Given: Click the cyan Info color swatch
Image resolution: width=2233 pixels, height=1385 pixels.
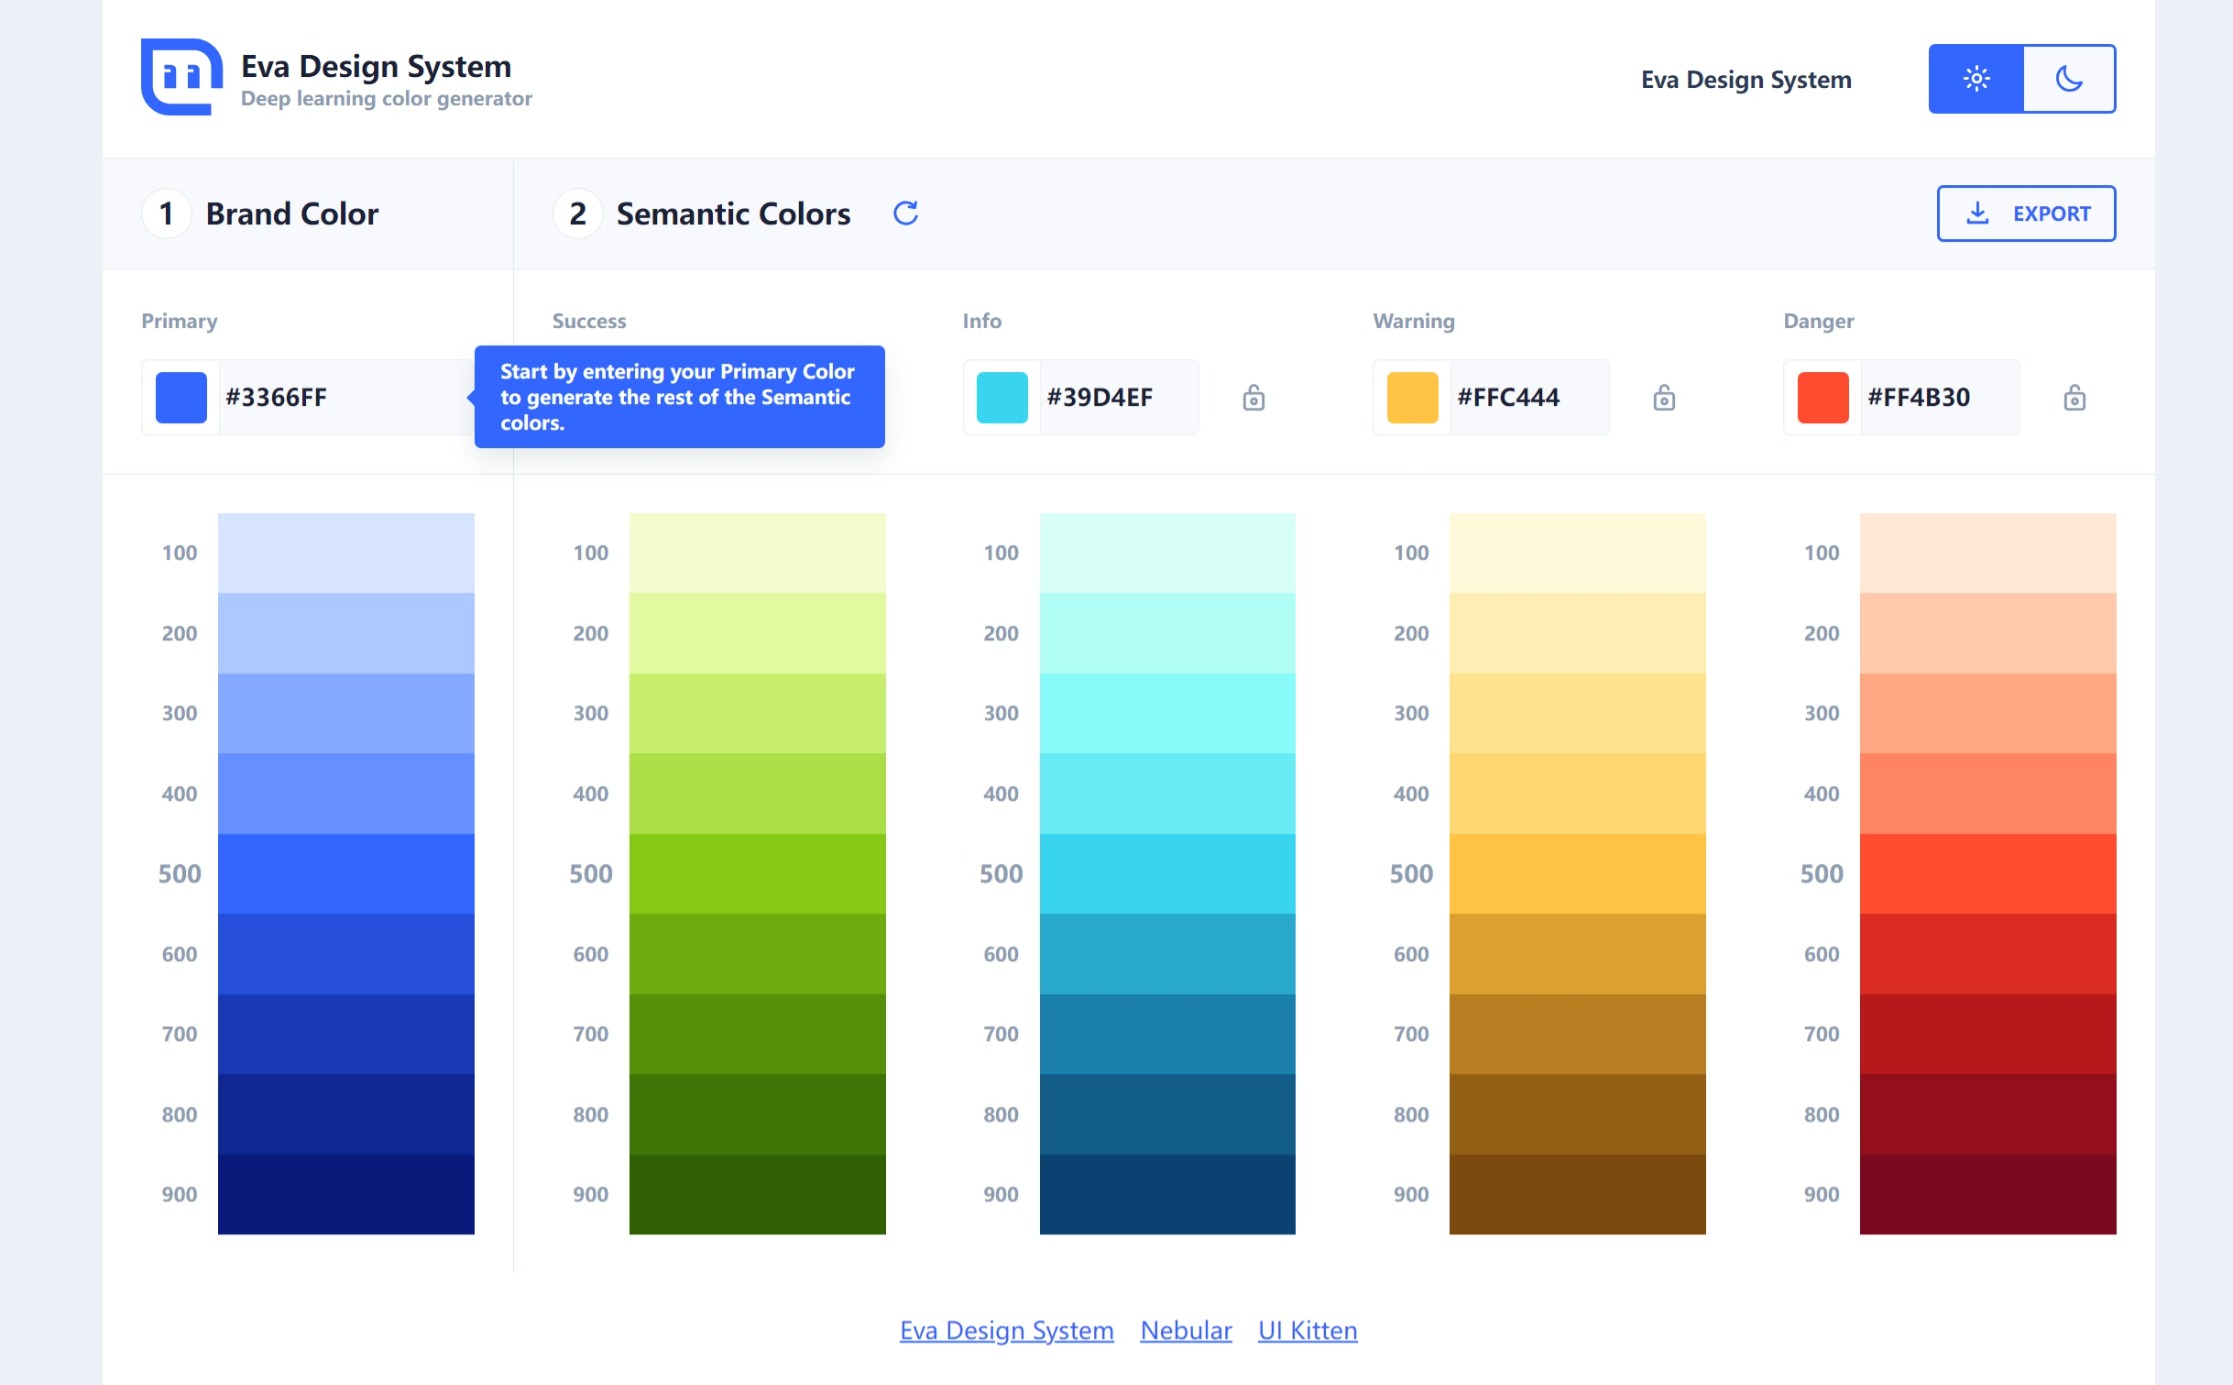Looking at the screenshot, I should click(x=1001, y=396).
